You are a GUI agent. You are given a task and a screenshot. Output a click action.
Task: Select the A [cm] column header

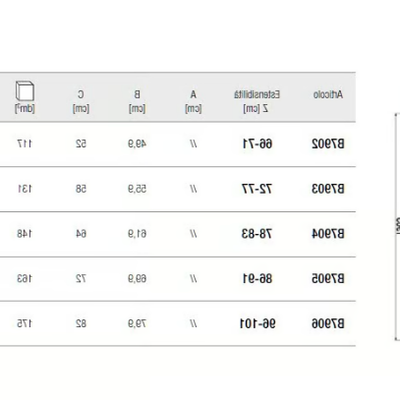click(193, 101)
